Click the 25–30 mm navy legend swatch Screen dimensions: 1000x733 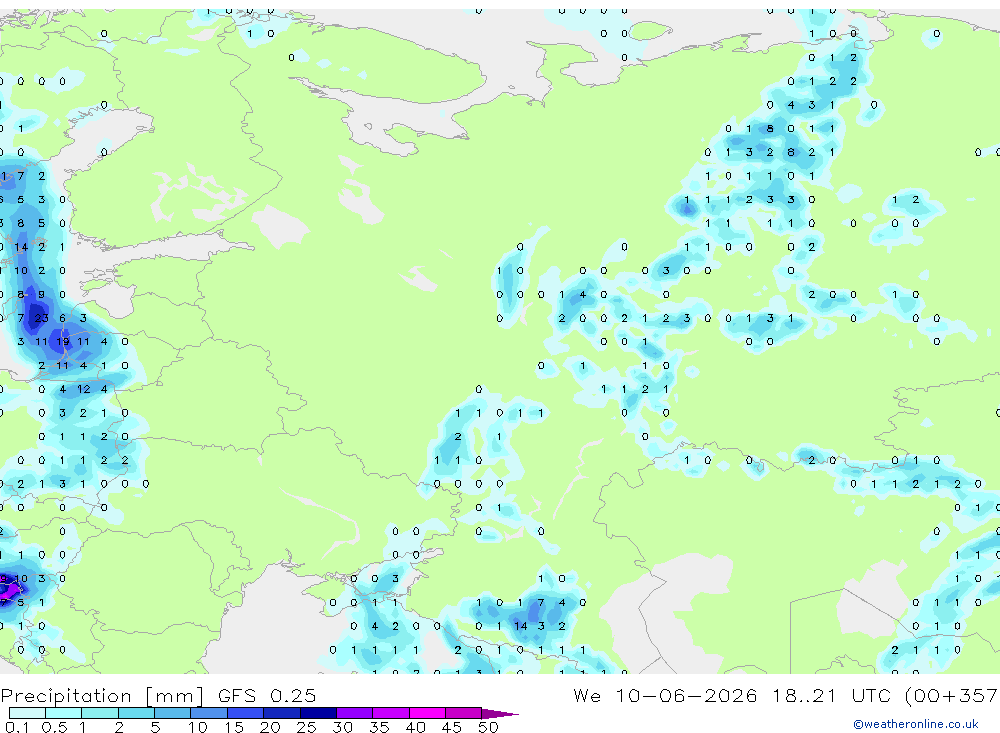point(318,713)
